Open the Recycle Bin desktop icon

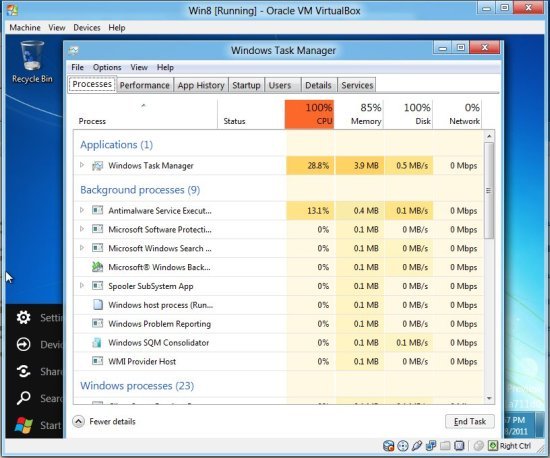pos(32,61)
